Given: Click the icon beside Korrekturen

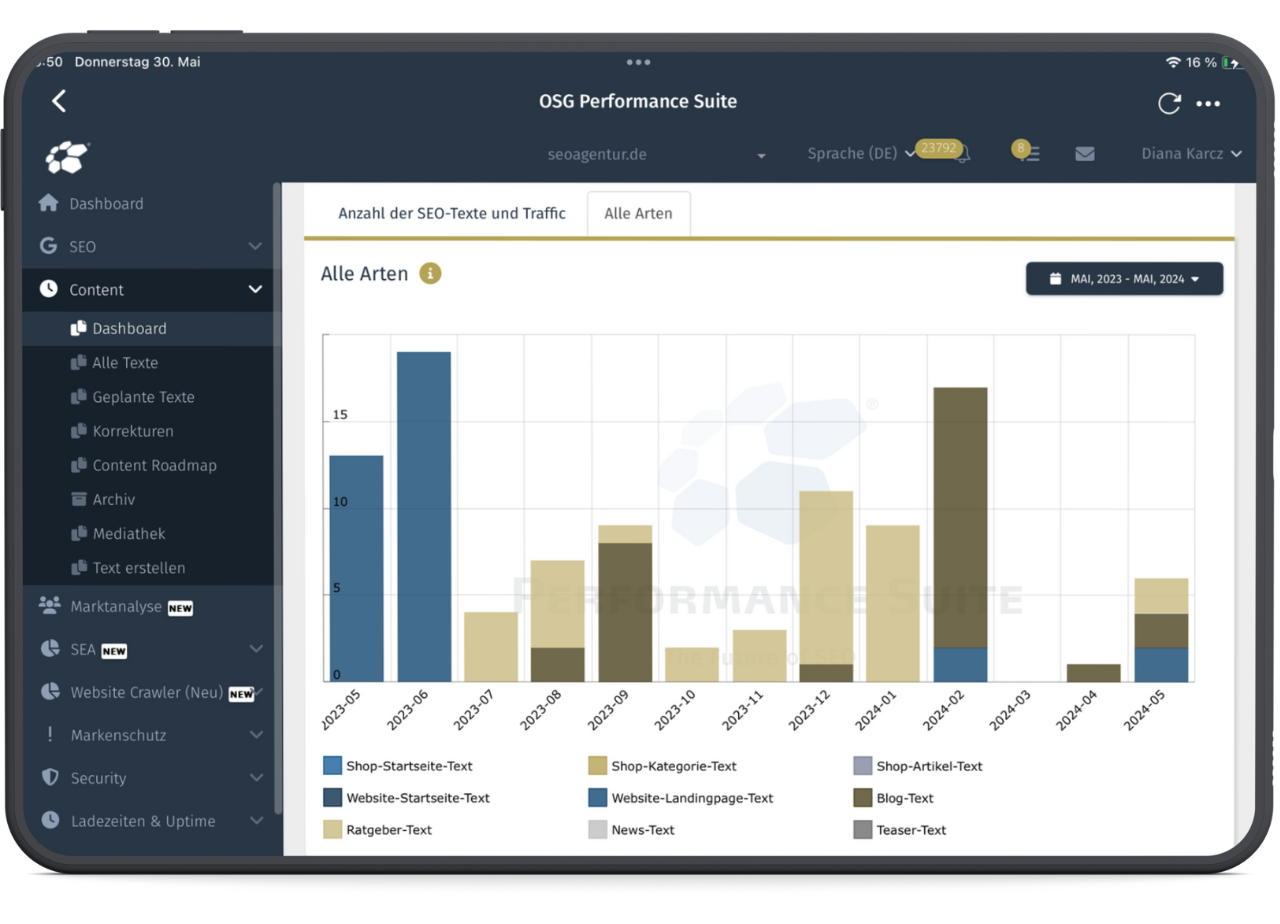Looking at the screenshot, I should [78, 431].
